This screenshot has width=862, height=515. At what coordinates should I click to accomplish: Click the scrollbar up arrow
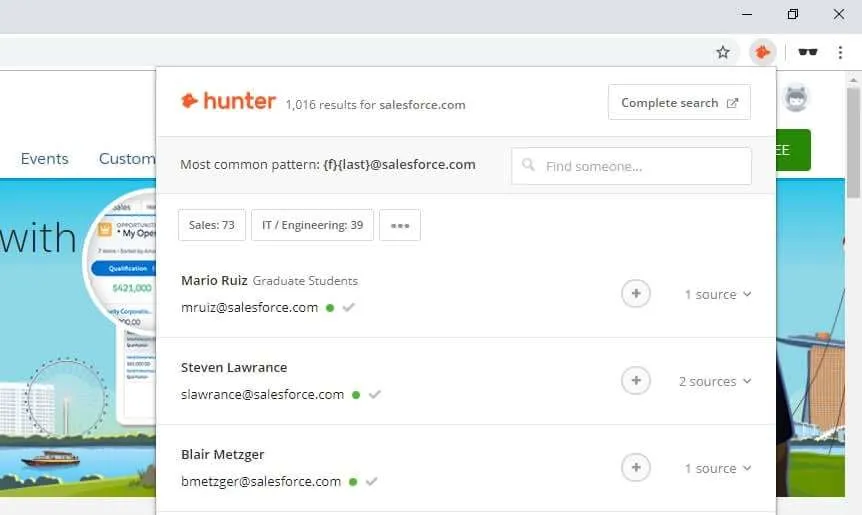point(853,80)
